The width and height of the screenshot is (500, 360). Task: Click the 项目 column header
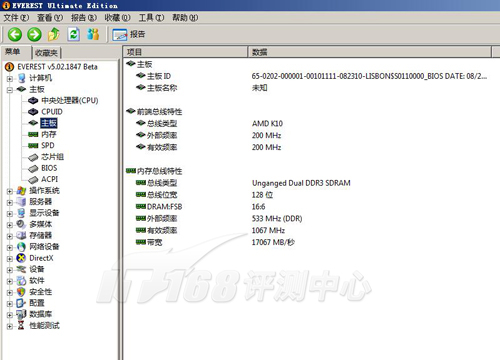click(x=185, y=52)
